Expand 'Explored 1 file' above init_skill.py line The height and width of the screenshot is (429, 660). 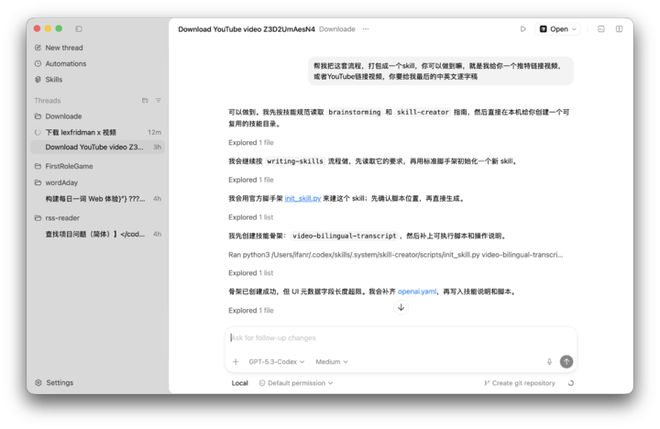[251, 180]
